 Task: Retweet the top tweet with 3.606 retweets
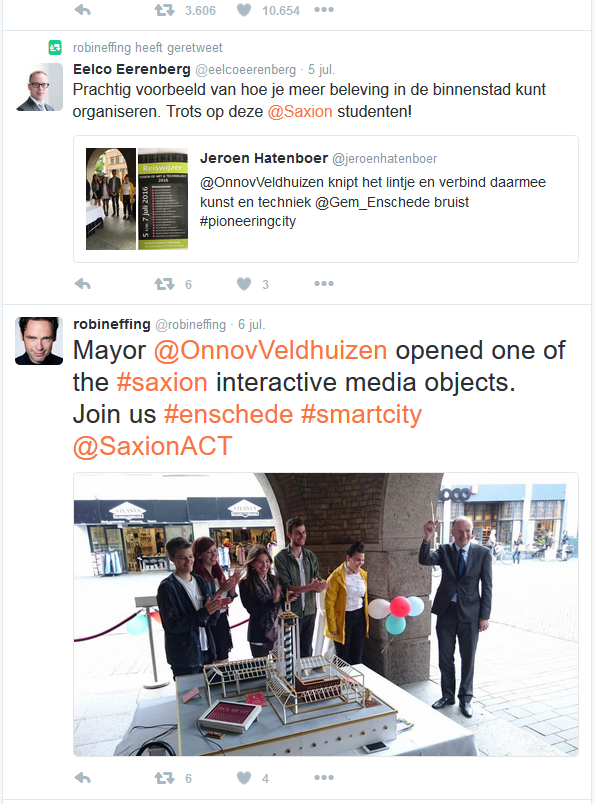tap(165, 10)
